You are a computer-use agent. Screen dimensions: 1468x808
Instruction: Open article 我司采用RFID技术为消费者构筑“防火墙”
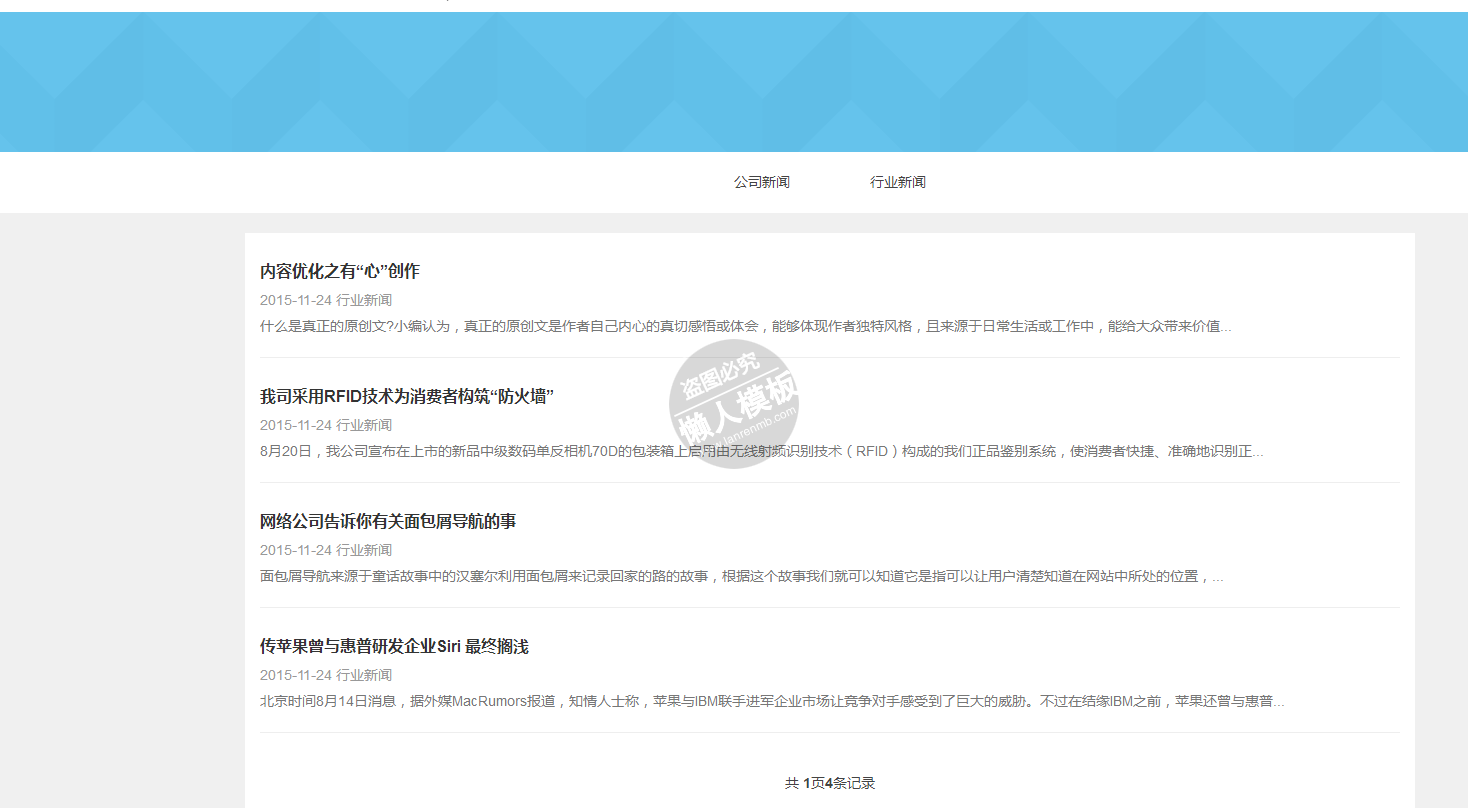tap(406, 396)
